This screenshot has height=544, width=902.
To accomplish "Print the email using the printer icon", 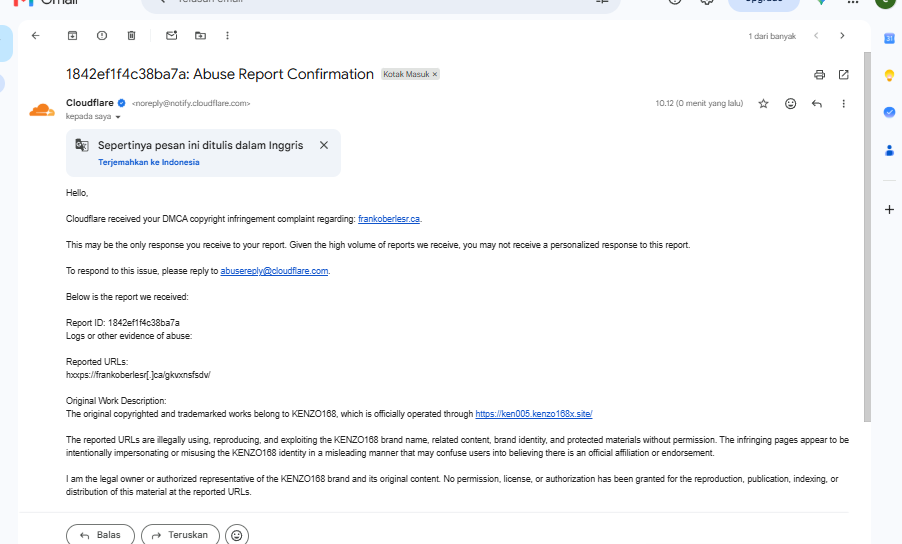I will pos(819,75).
